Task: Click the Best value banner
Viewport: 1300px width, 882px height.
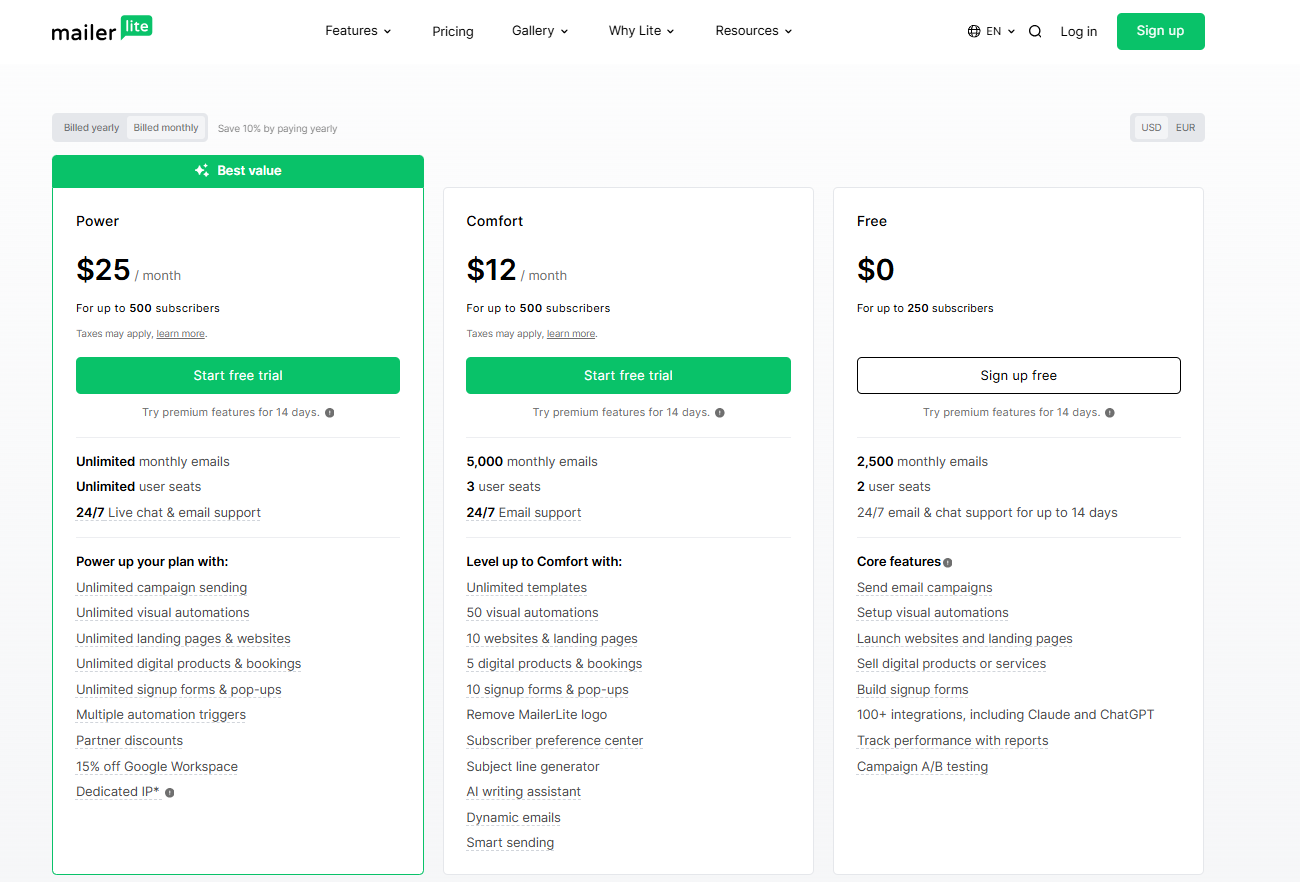Action: pyautogui.click(x=238, y=171)
